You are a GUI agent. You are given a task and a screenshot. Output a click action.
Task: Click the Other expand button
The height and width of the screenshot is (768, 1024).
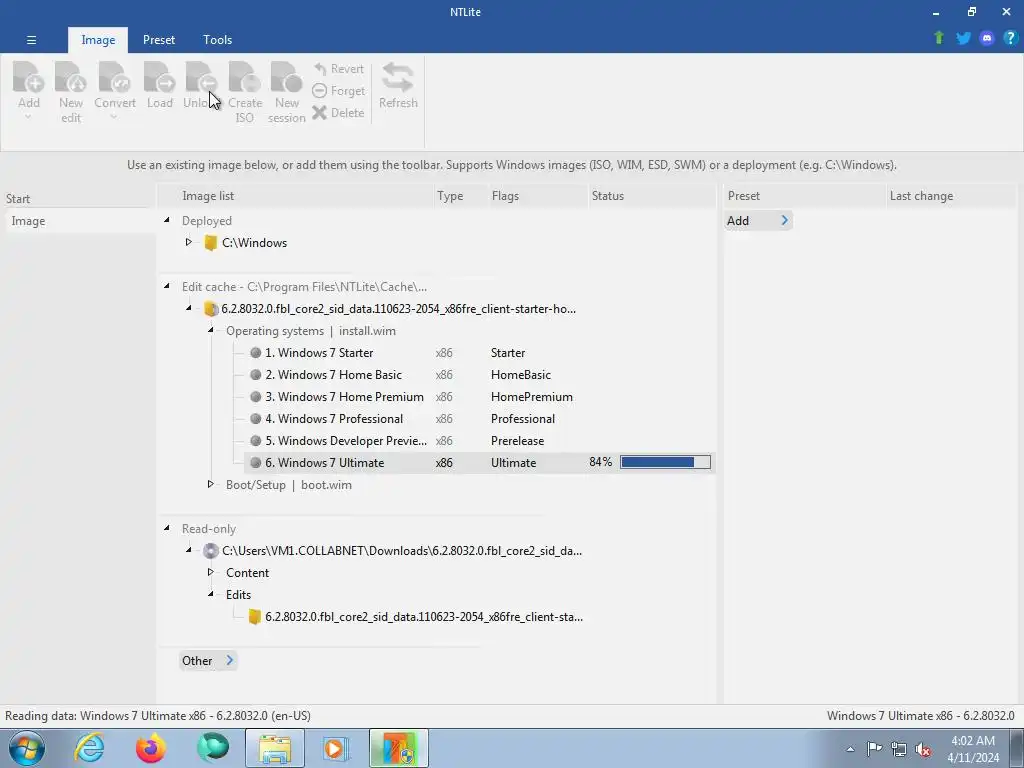pyautogui.click(x=208, y=660)
